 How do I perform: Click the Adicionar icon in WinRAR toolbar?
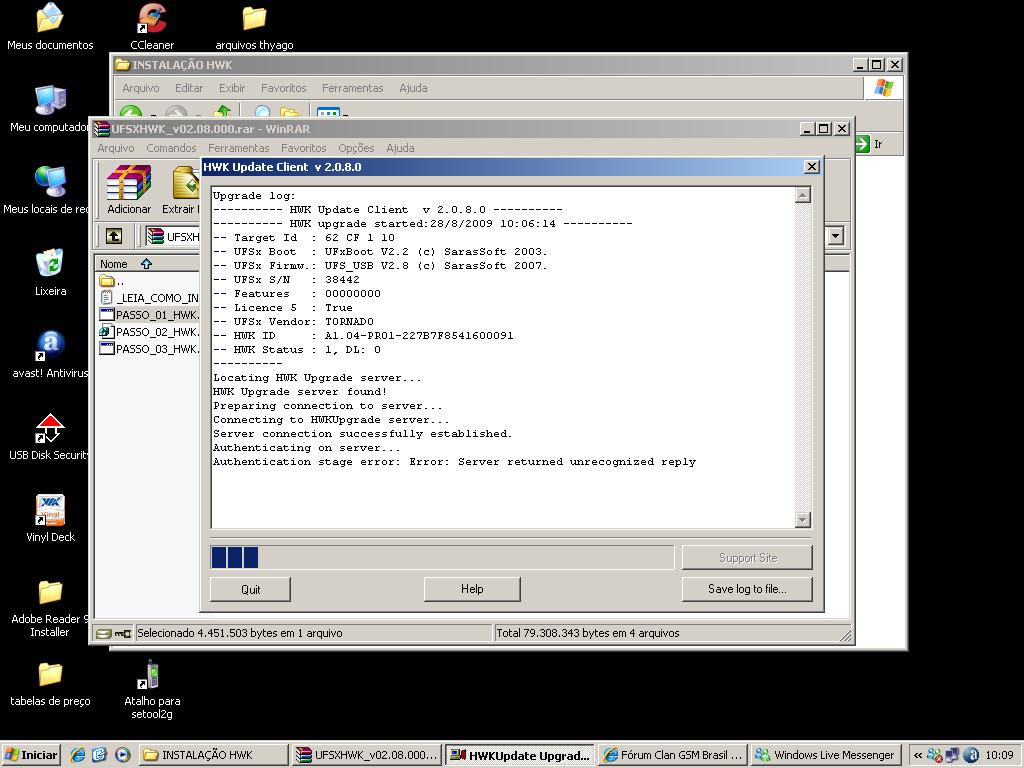[129, 189]
